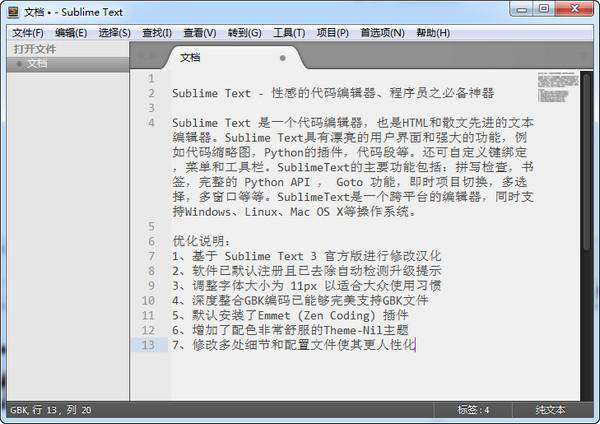Open the 纯文本 syntax selector
The image size is (600, 424).
(x=550, y=410)
